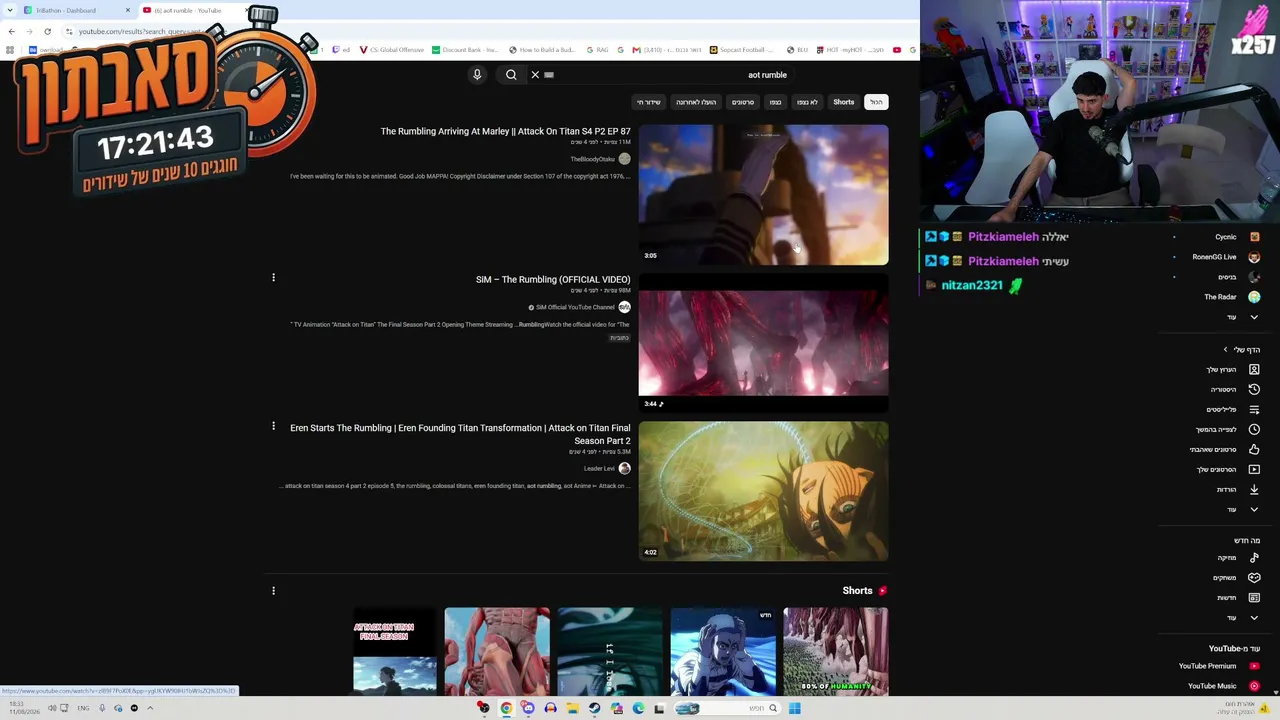Open the Discount Bank bookmark
Image resolution: width=1280 pixels, height=720 pixels.
coord(465,50)
